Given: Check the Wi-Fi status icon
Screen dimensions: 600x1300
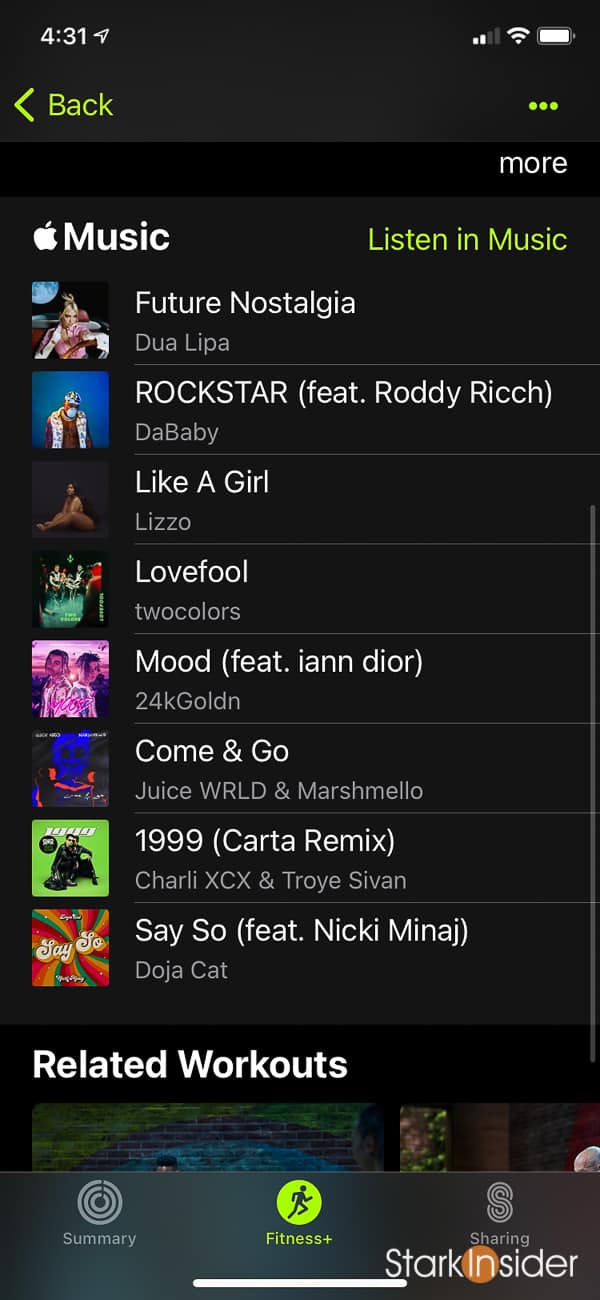Looking at the screenshot, I should [x=518, y=36].
